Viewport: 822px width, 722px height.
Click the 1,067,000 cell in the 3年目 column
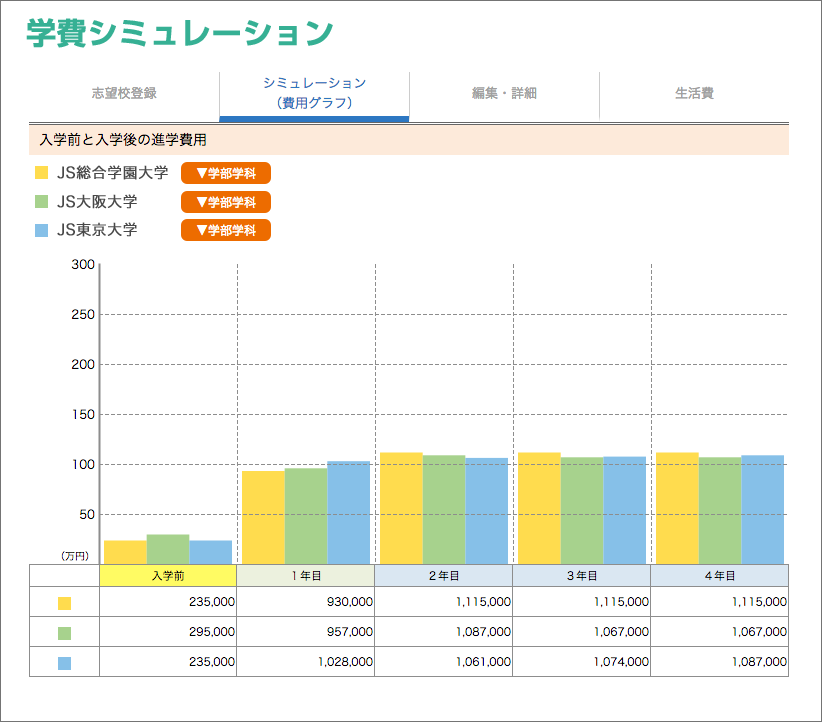[581, 631]
